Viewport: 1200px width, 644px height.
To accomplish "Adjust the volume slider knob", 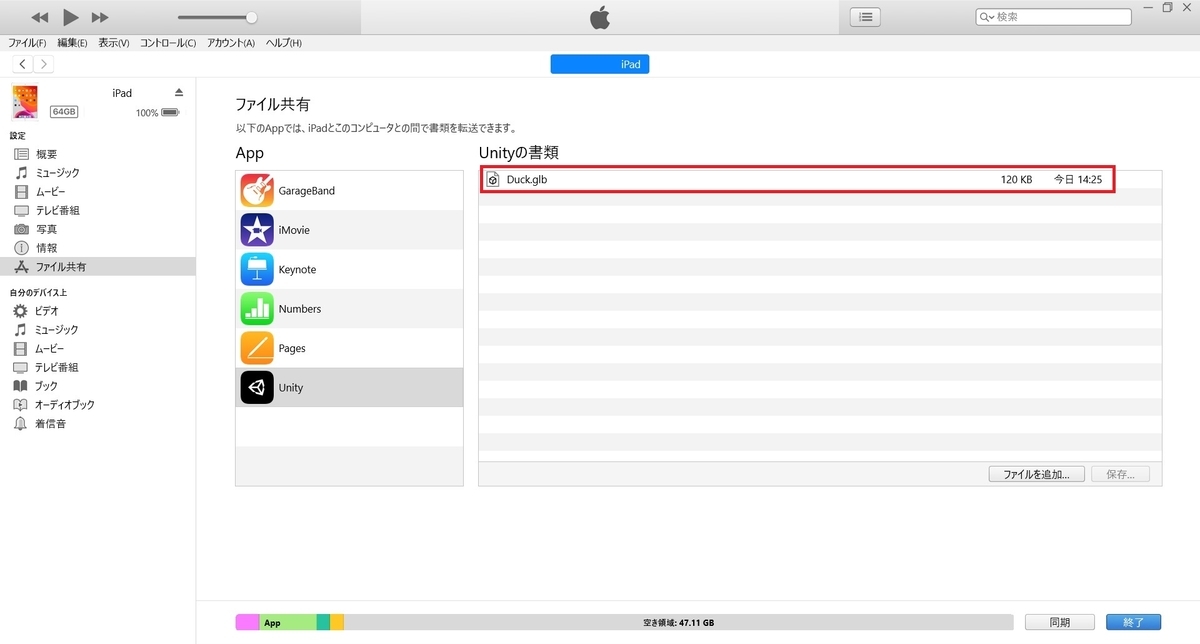I will pyautogui.click(x=251, y=17).
